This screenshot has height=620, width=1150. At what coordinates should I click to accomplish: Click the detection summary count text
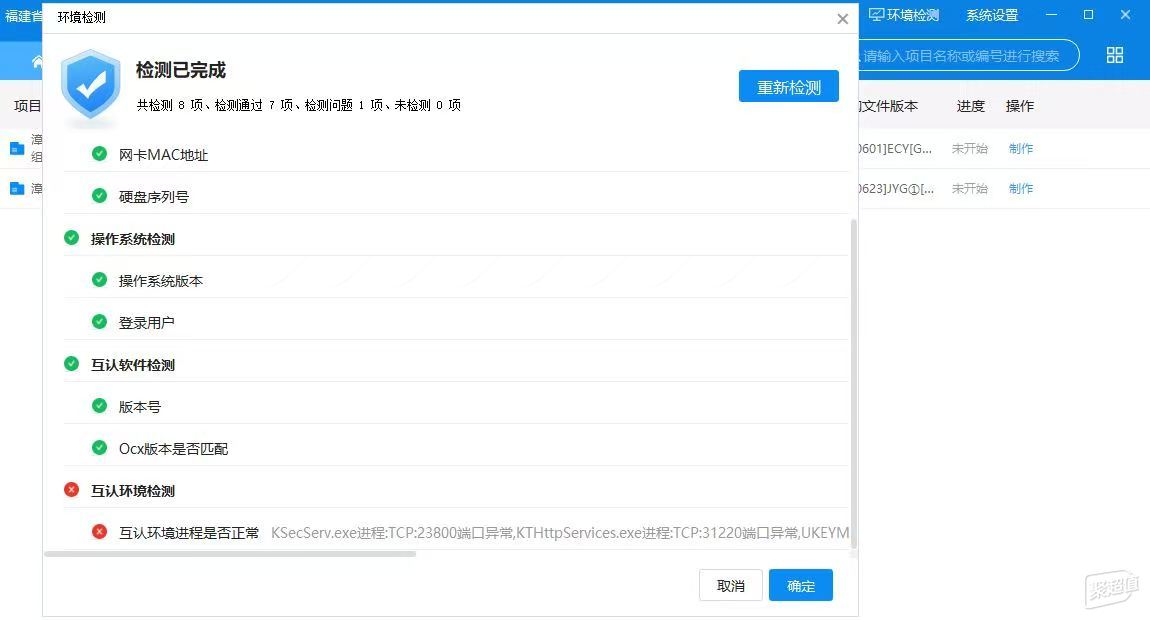[x=299, y=105]
